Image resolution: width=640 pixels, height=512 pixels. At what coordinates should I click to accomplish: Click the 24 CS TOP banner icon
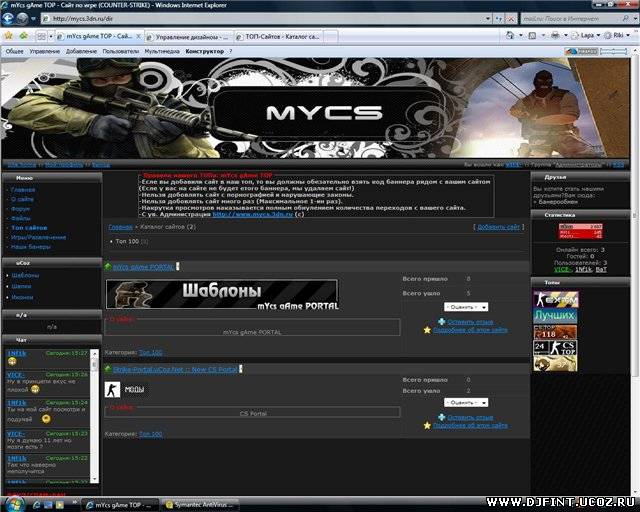(x=554, y=348)
